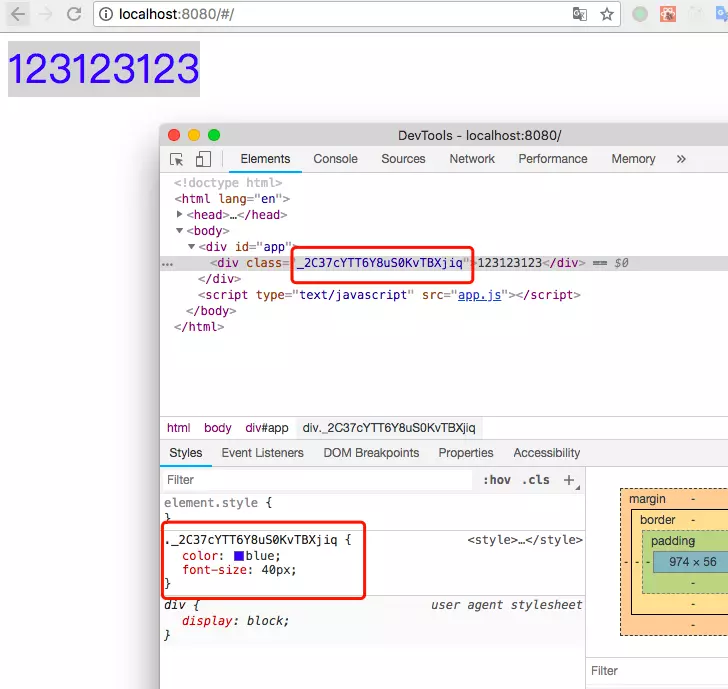Select div#app in the breadcrumb
Image resolution: width=728 pixels, height=689 pixels.
click(x=266, y=428)
